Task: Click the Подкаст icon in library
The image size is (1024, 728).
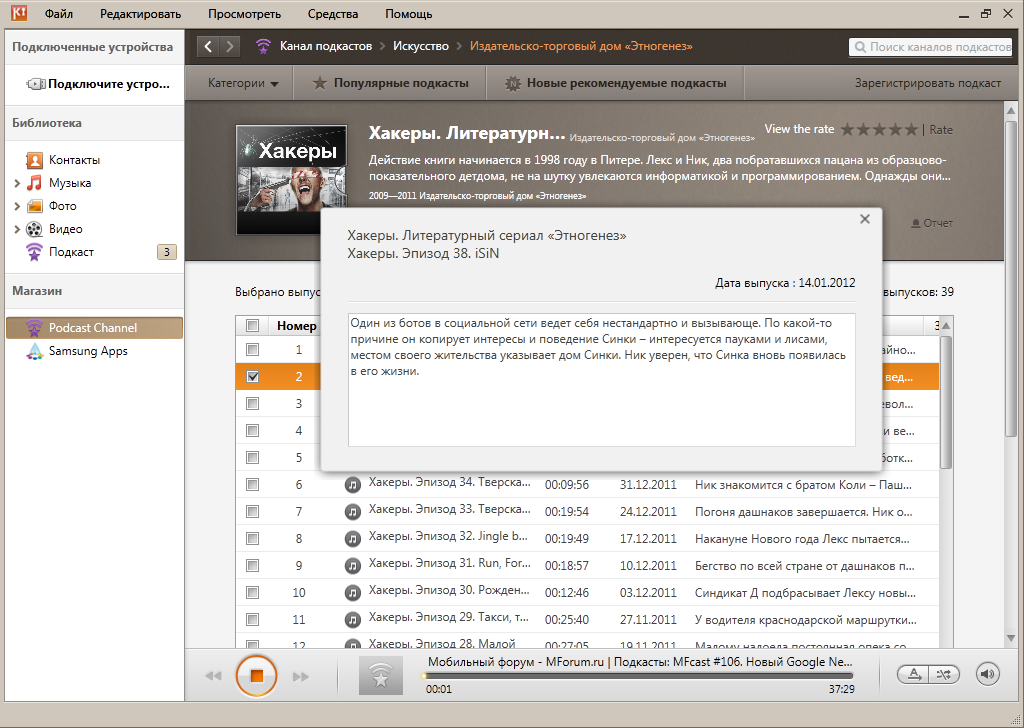Action: click(x=34, y=252)
